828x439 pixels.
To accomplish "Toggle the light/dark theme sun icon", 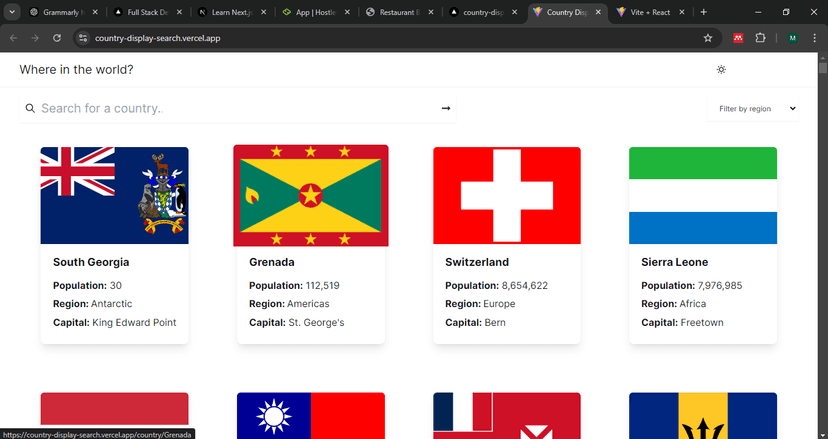I will (721, 70).
